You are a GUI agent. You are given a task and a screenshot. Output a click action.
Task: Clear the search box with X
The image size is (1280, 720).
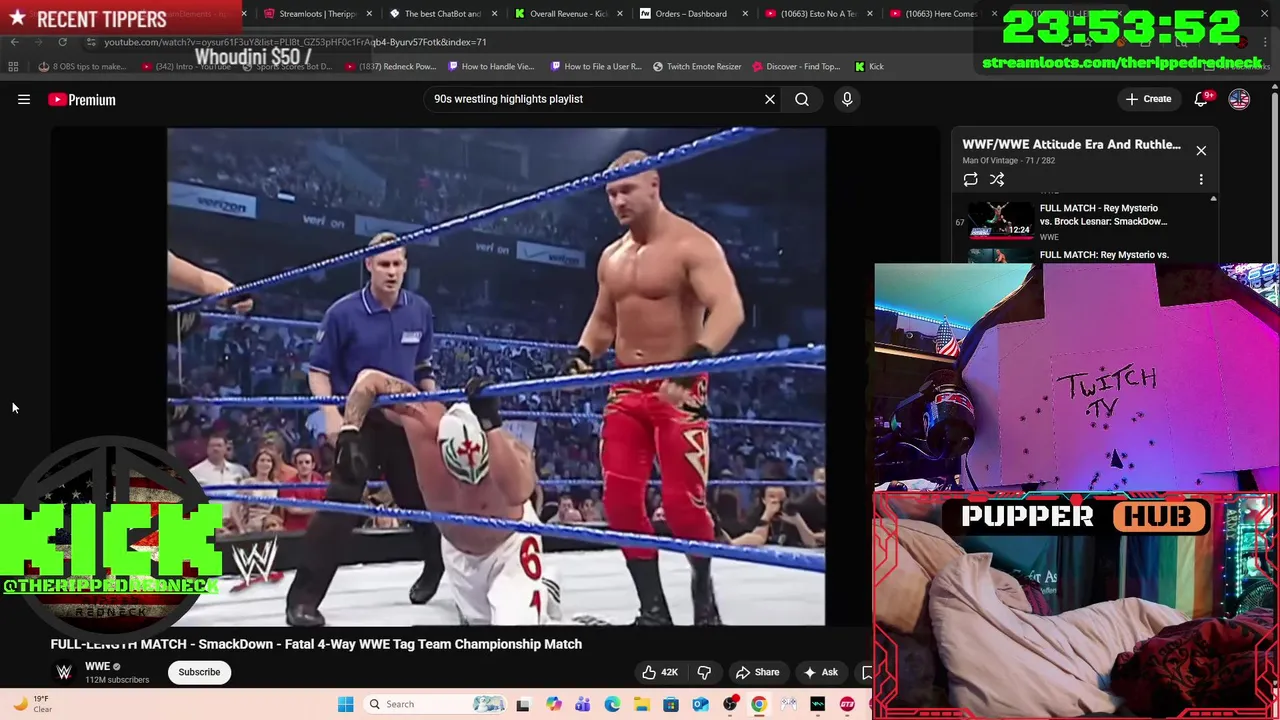click(770, 99)
